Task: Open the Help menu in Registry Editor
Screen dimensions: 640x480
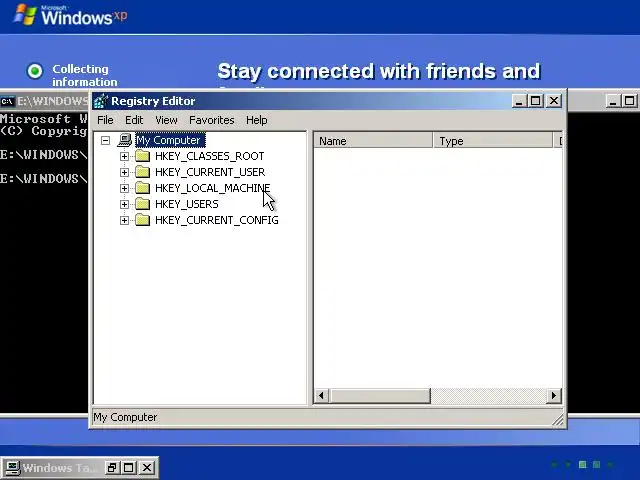Action: coord(256,120)
